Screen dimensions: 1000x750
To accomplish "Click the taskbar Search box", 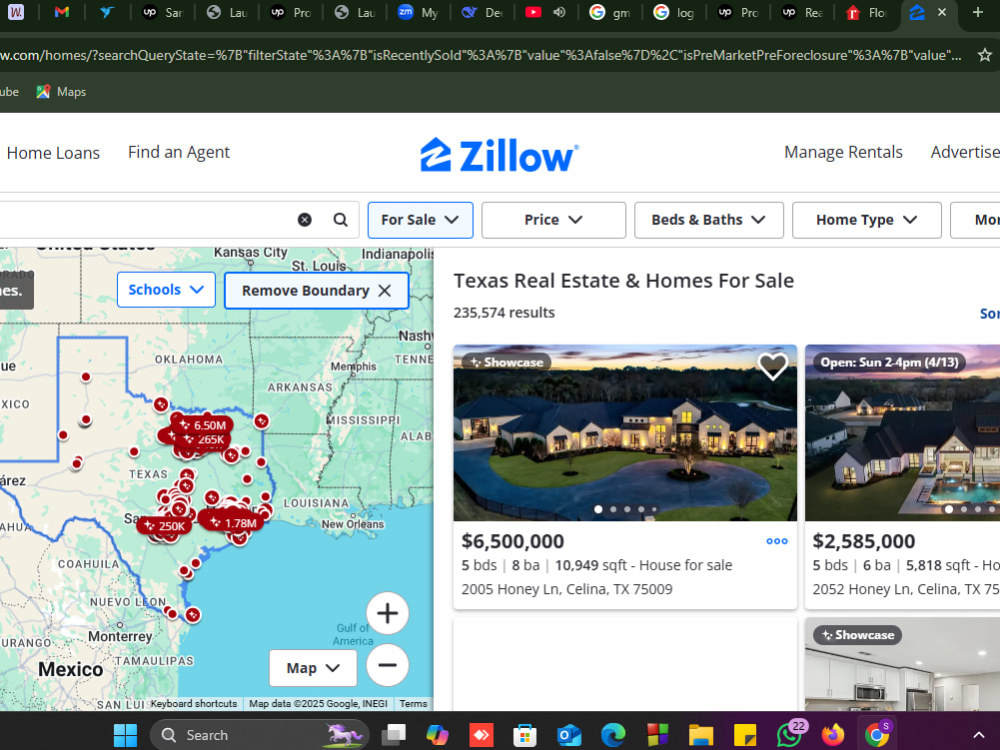I will (x=260, y=735).
